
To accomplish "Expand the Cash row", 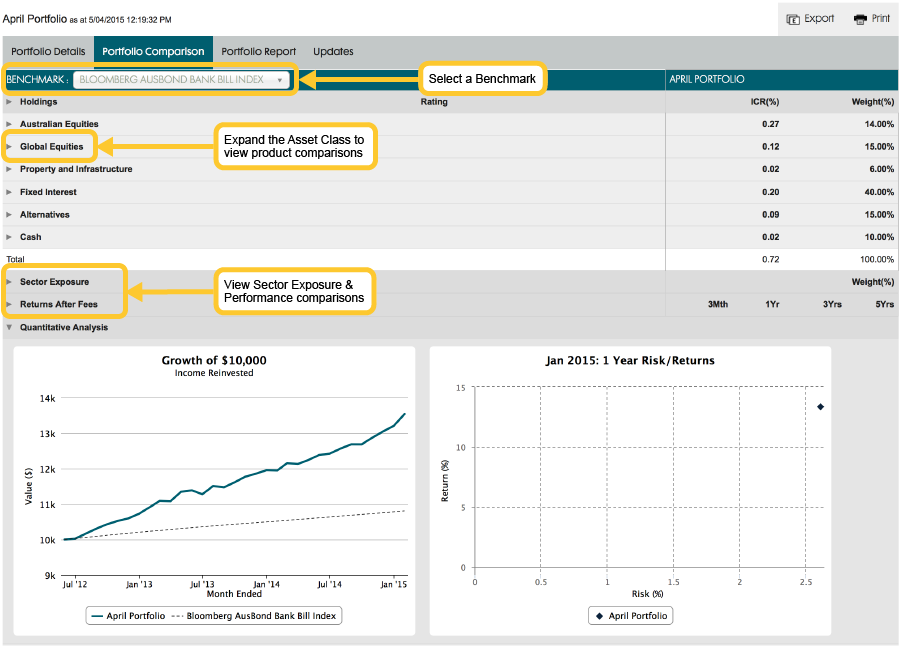I will pyautogui.click(x=10, y=237).
